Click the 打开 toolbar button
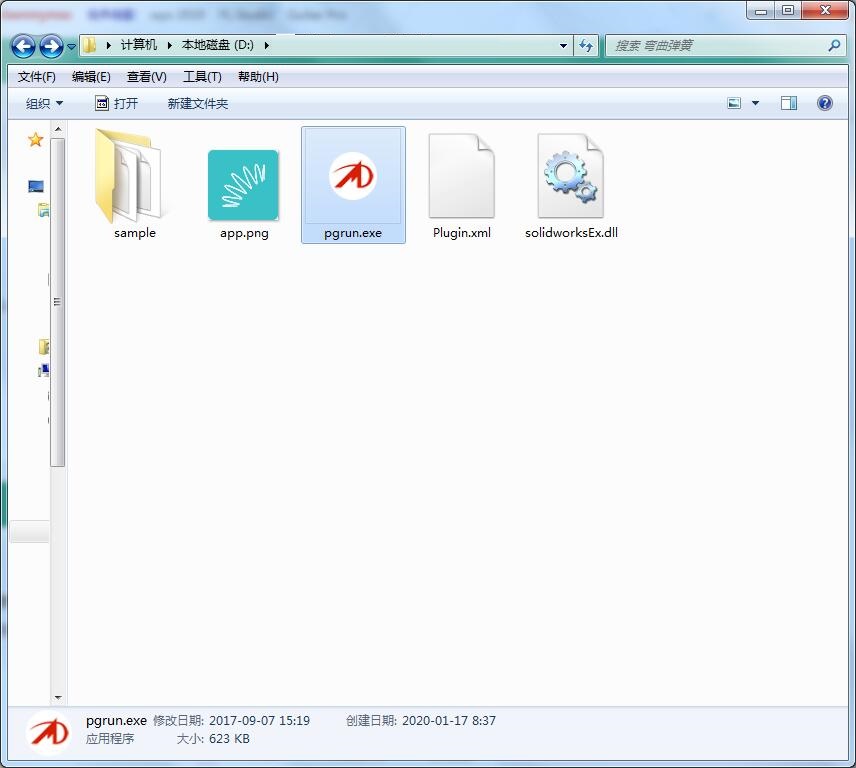The image size is (856, 768). [117, 103]
